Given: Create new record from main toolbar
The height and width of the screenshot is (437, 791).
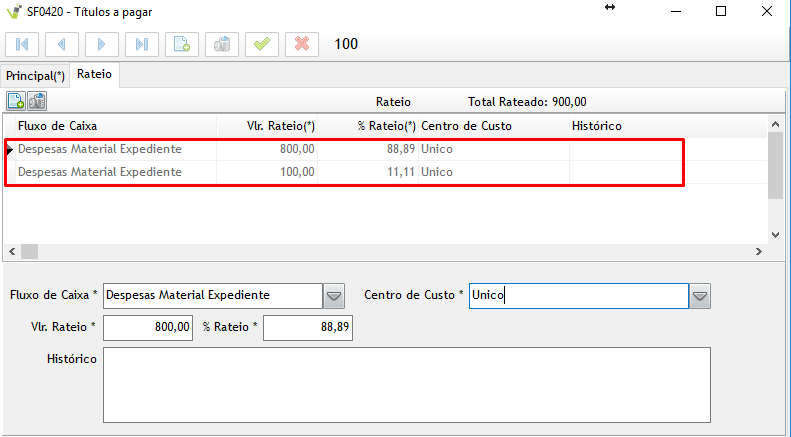Looking at the screenshot, I should tap(182, 44).
